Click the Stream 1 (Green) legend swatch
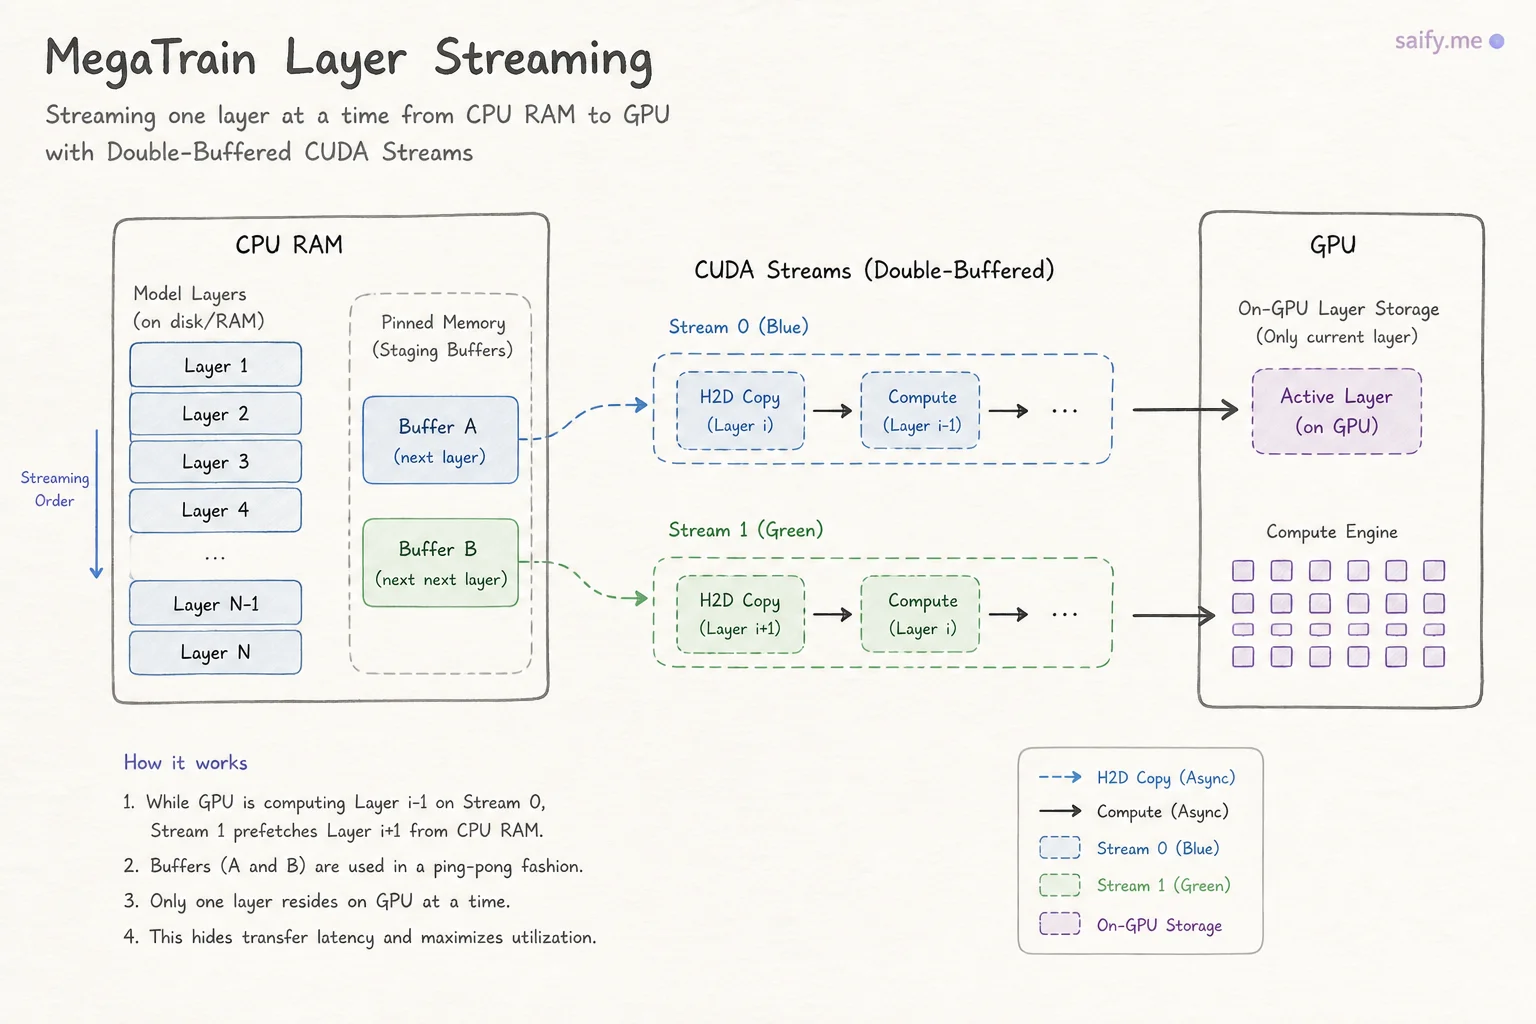 point(1060,885)
